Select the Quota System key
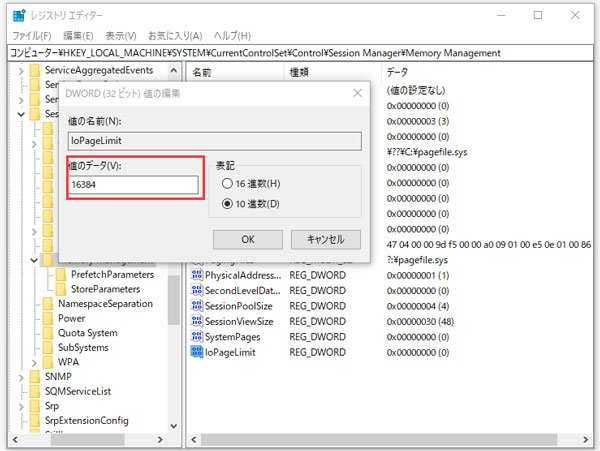Viewport: 600px width, 451px height. click(x=88, y=333)
